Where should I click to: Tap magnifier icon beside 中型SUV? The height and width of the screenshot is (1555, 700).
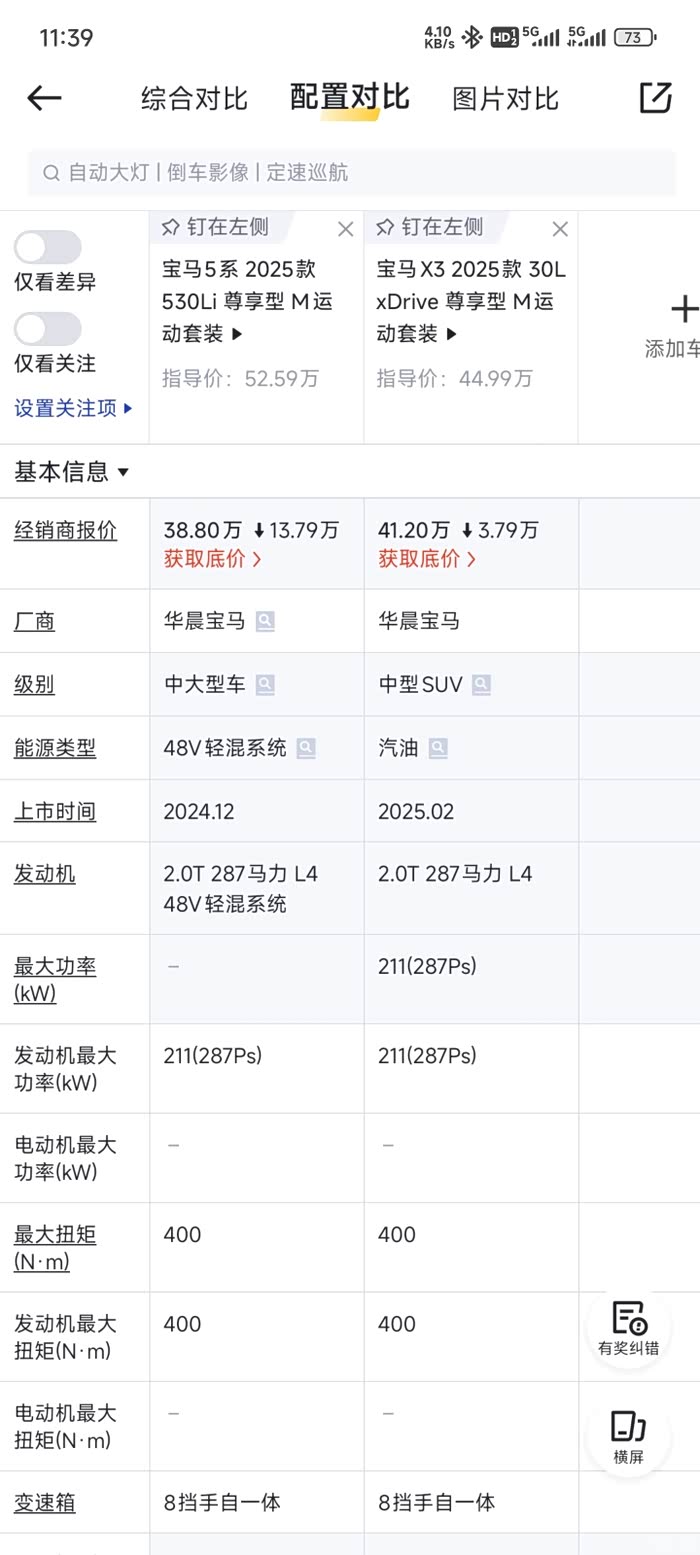coord(481,685)
